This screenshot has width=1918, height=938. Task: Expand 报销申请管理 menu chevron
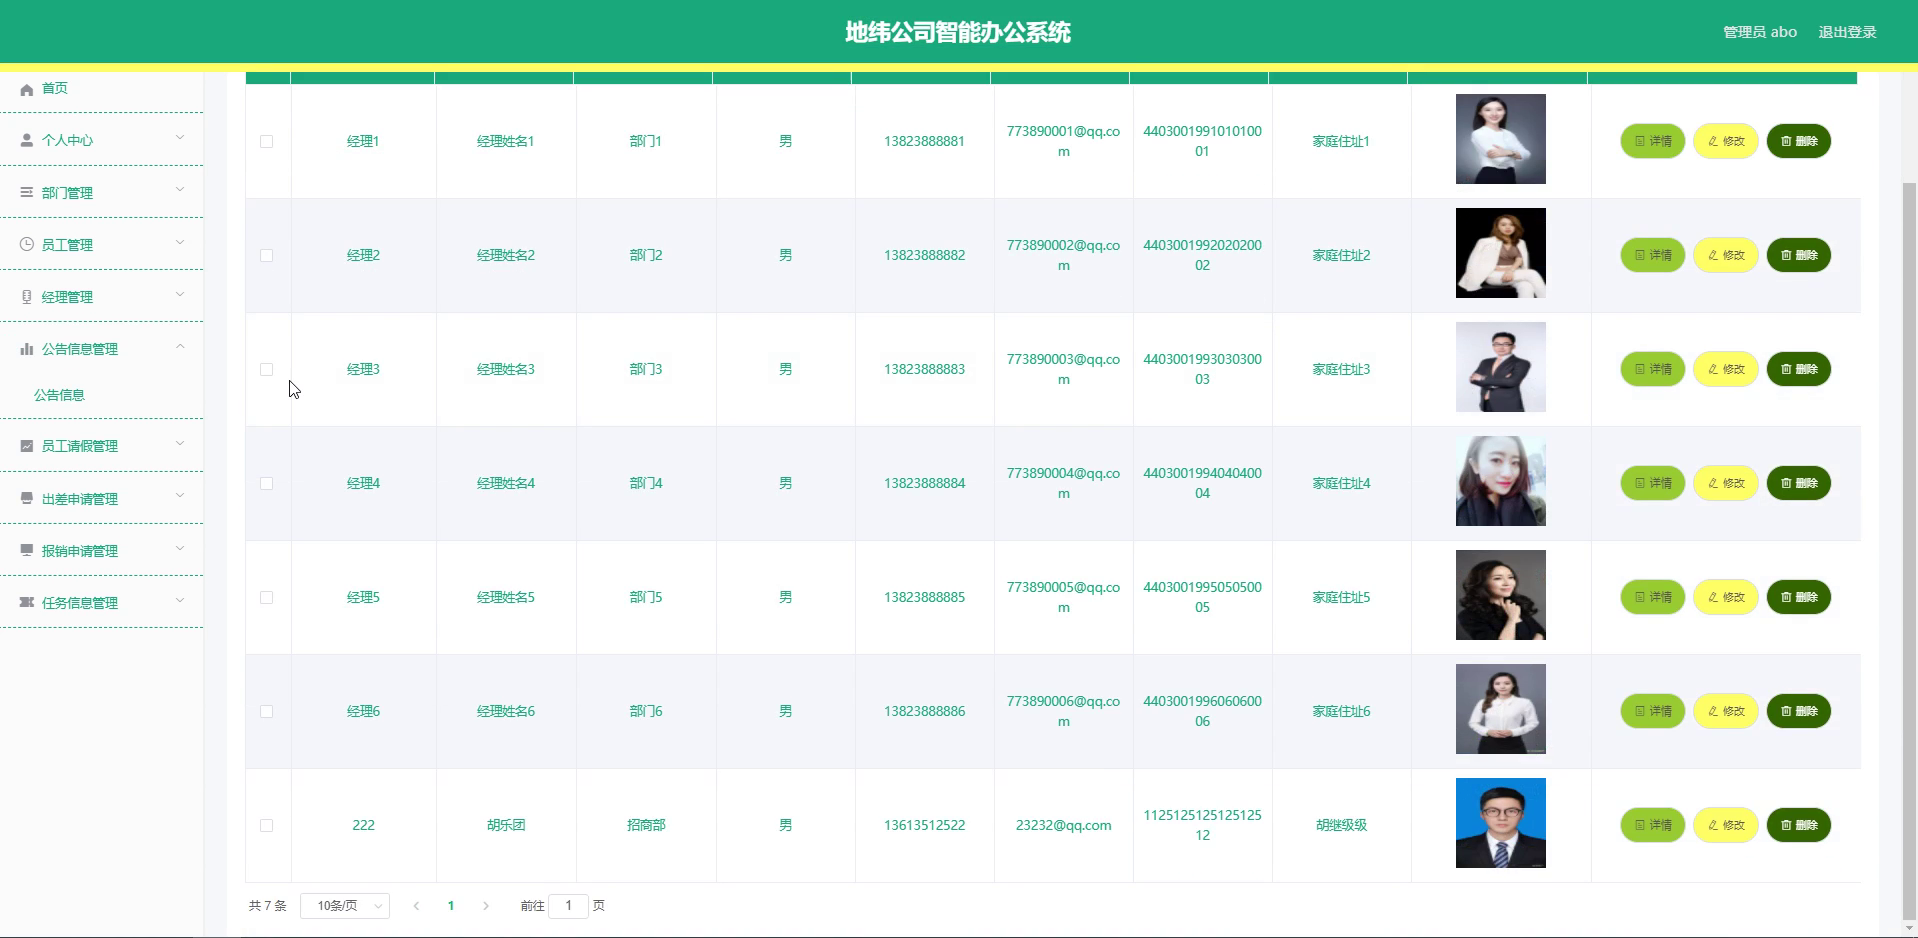click(180, 547)
